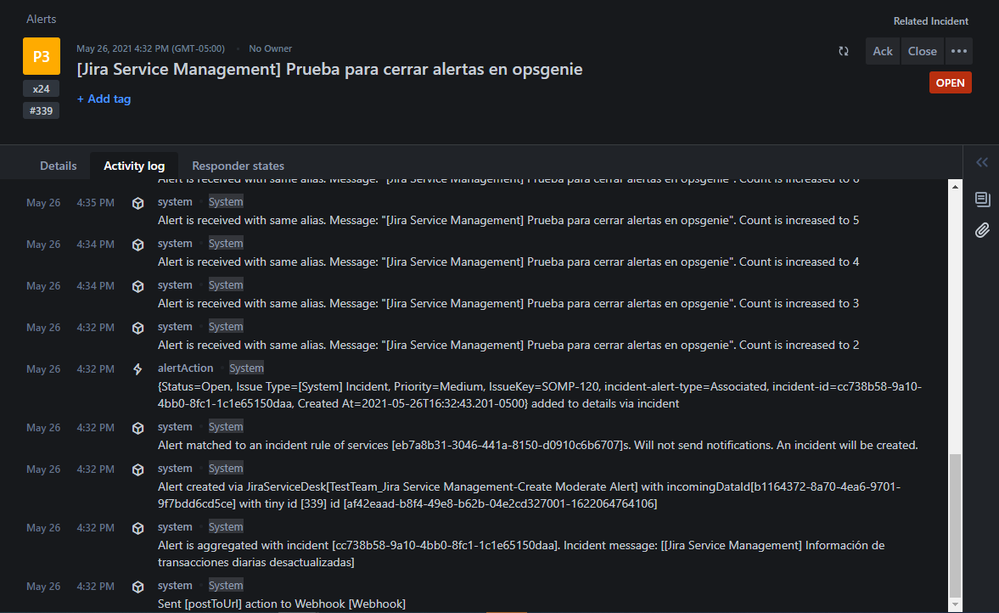Click the #339 alert ID badge
Screen dimensions: 999x613
(x=41, y=111)
